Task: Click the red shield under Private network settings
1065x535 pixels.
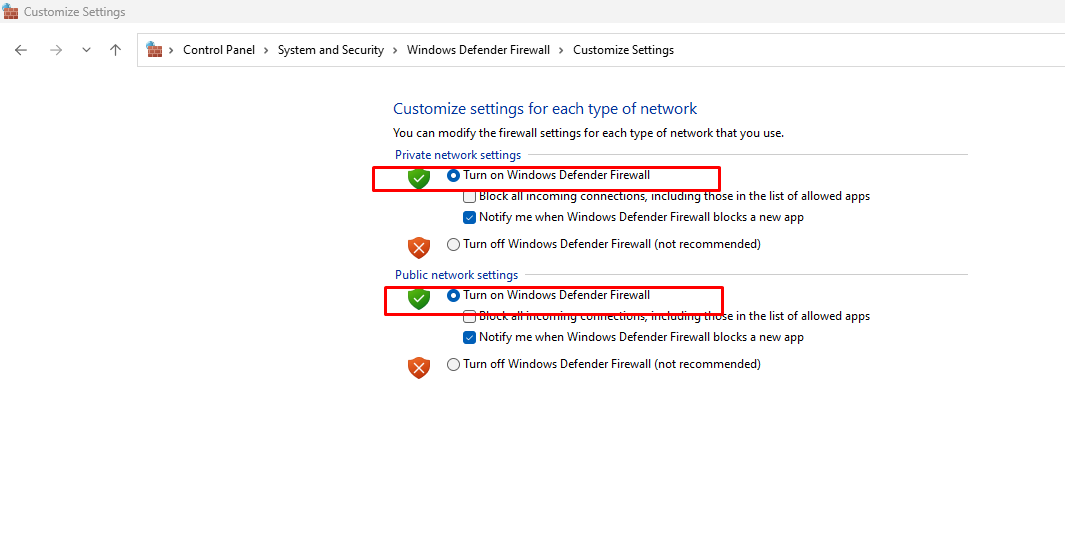Action: pyautogui.click(x=419, y=247)
